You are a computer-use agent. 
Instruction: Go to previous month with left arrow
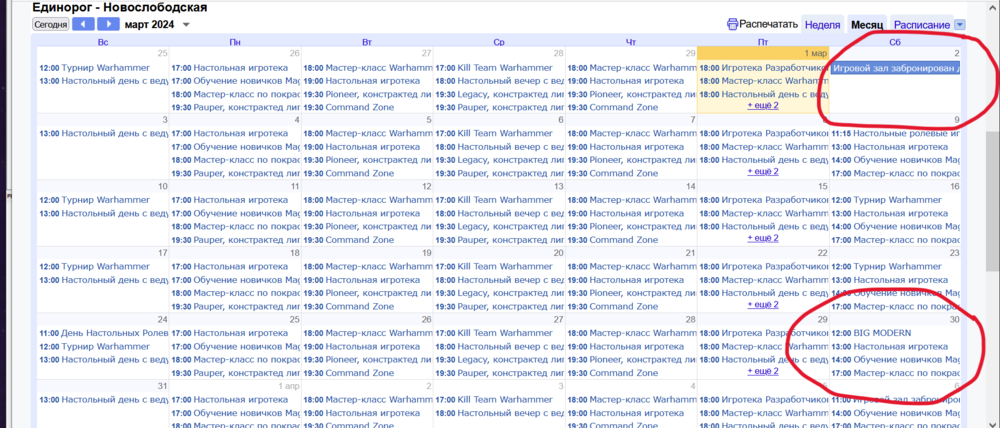83,24
